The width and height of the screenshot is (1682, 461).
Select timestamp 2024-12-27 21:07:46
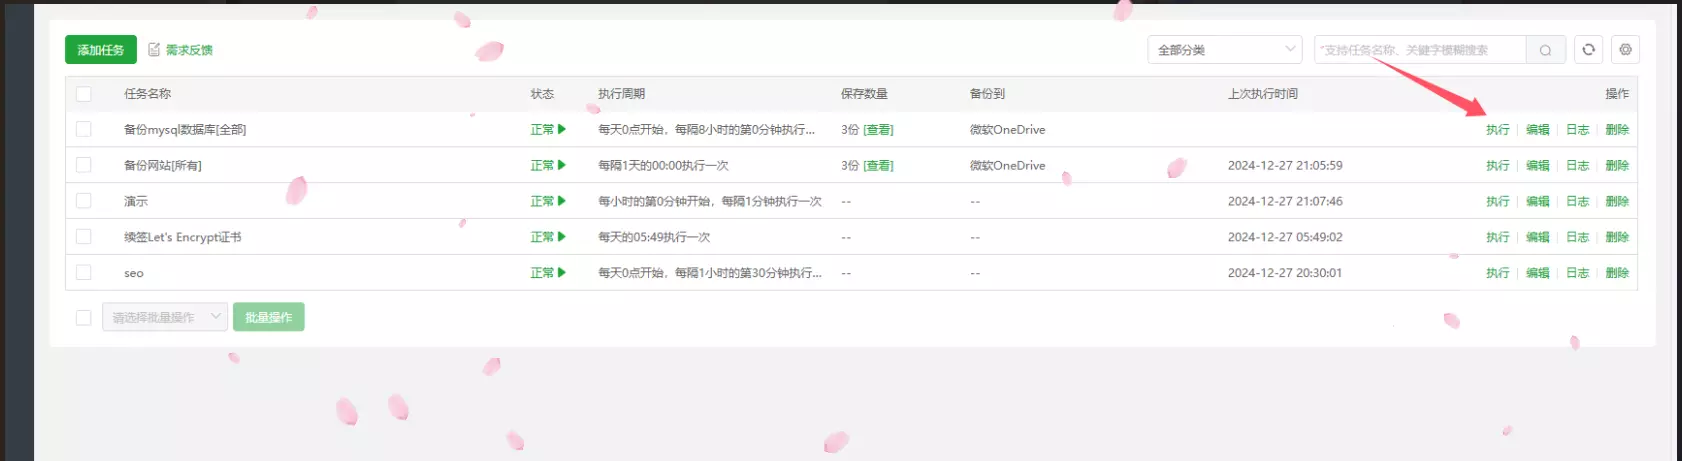1285,201
